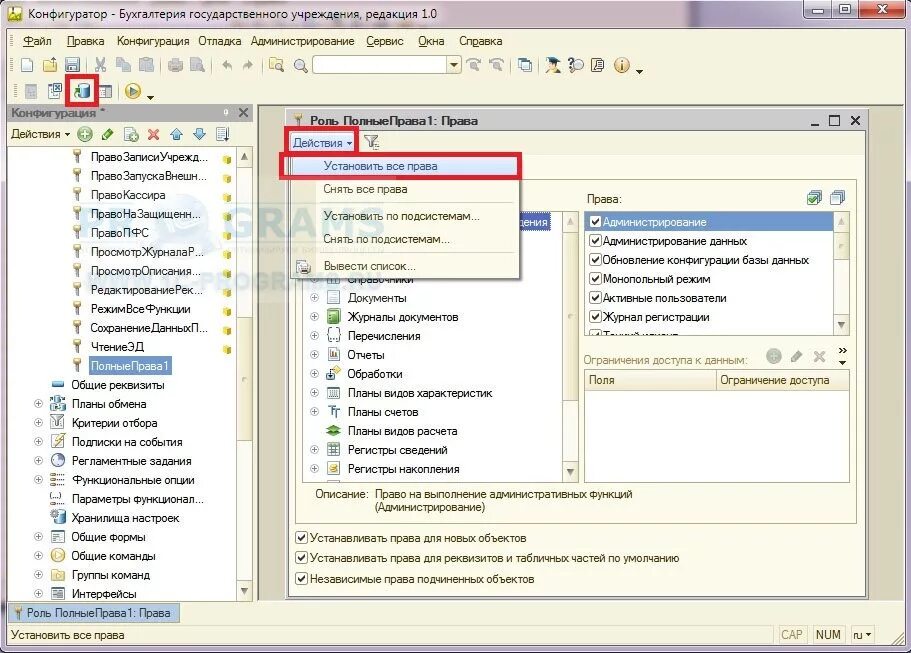The height and width of the screenshot is (653, 911).
Task: Choose Установить по подсистемам option
Action: click(405, 216)
